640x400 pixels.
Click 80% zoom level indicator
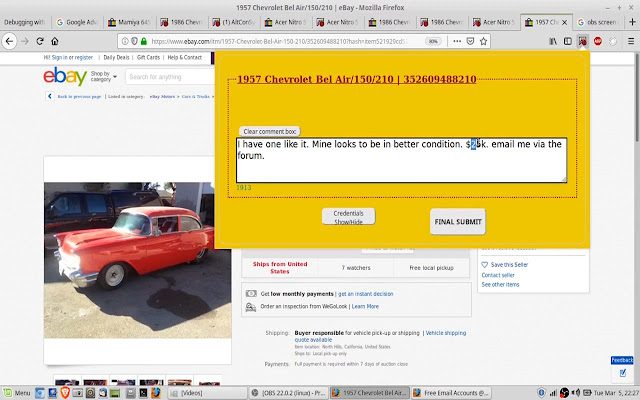coord(433,41)
